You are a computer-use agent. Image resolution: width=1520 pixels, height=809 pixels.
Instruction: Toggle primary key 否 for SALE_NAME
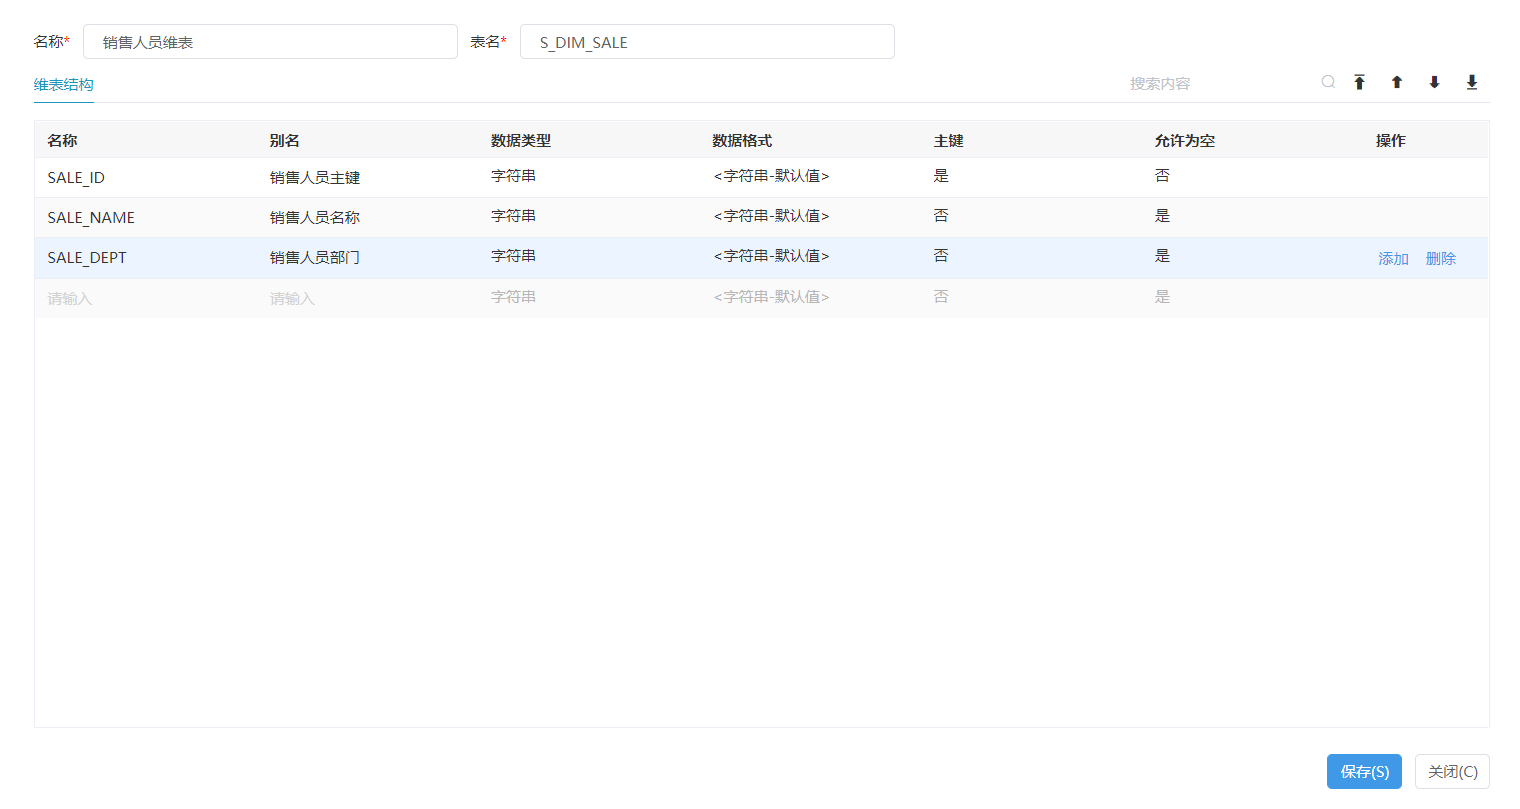point(941,216)
